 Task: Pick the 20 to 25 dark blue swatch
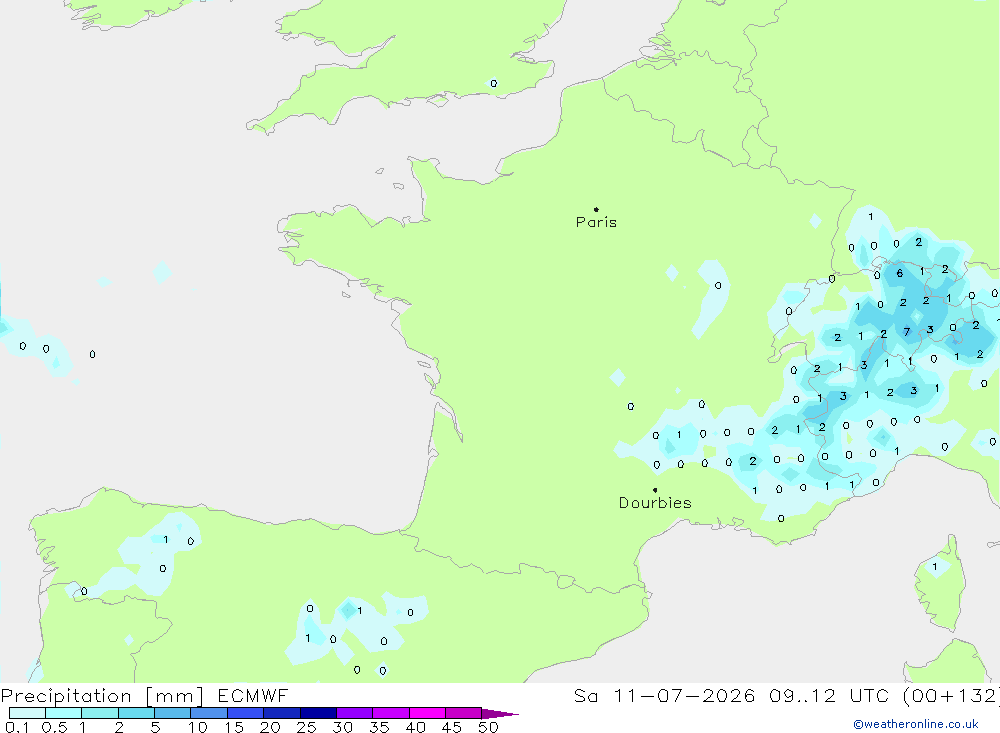click(x=281, y=713)
